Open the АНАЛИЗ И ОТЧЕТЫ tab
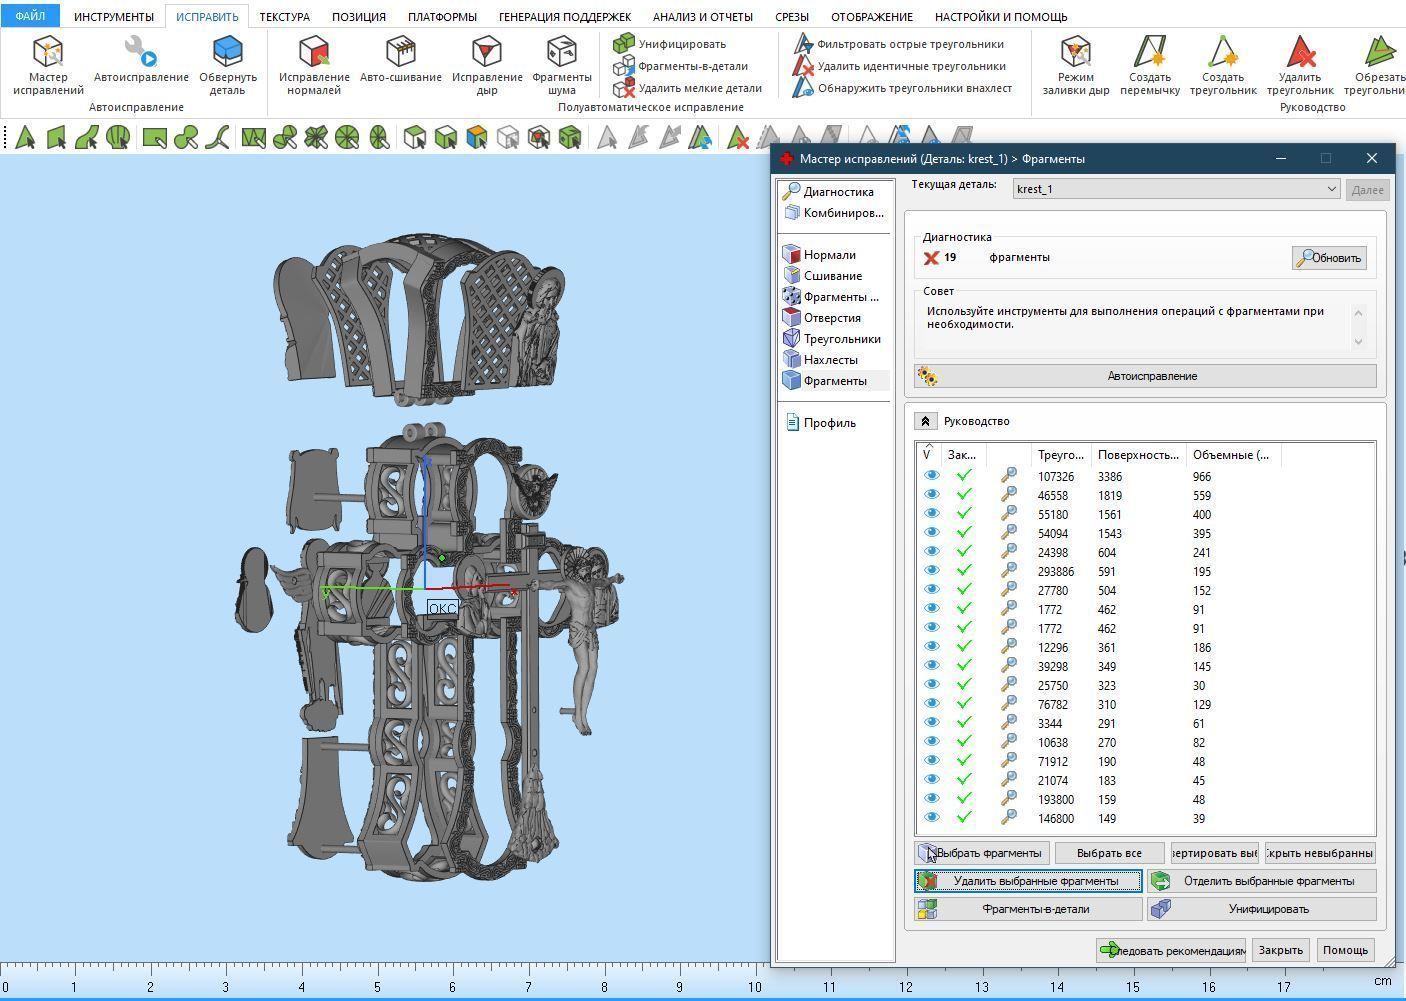This screenshot has width=1406, height=1001. [x=702, y=17]
